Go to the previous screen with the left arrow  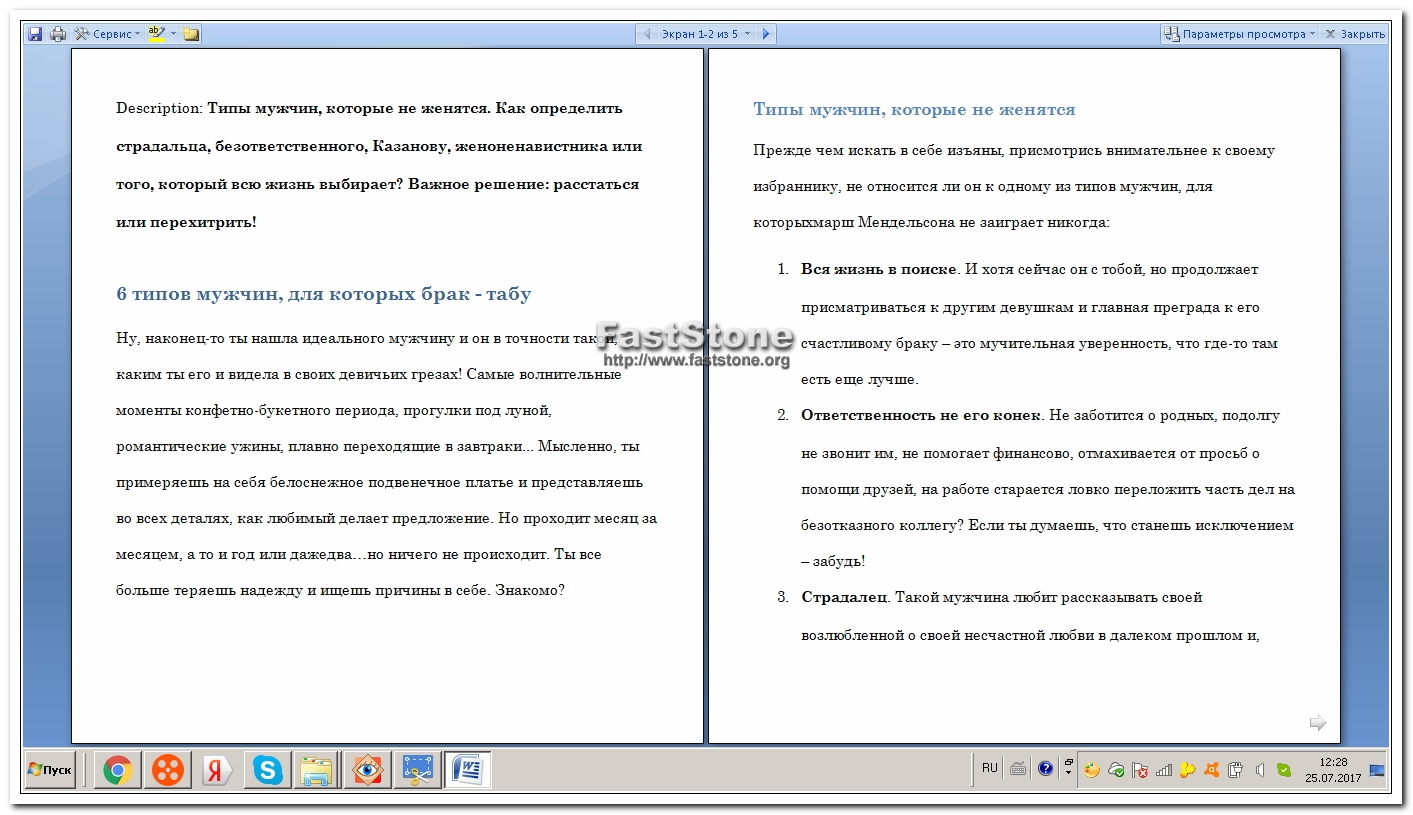tap(647, 34)
